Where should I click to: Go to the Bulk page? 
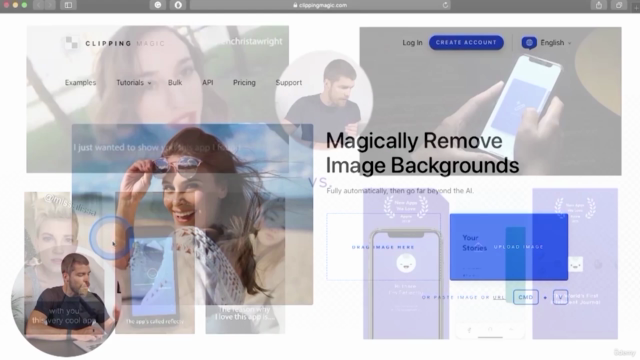point(175,82)
